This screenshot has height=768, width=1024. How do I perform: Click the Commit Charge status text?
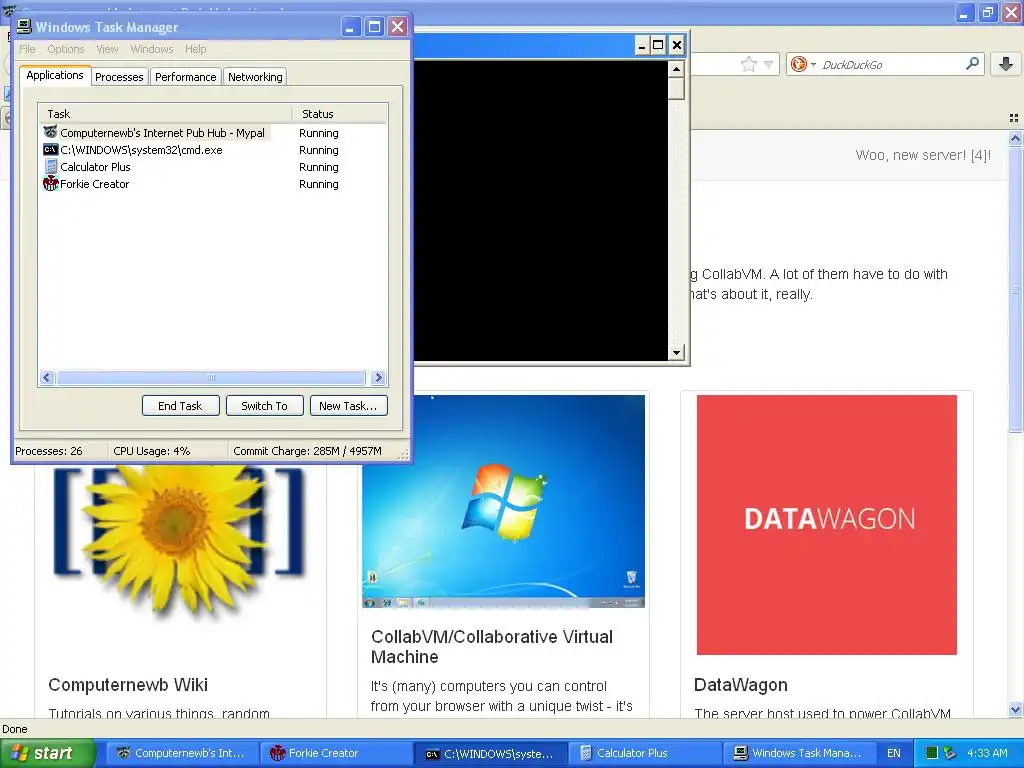[307, 451]
